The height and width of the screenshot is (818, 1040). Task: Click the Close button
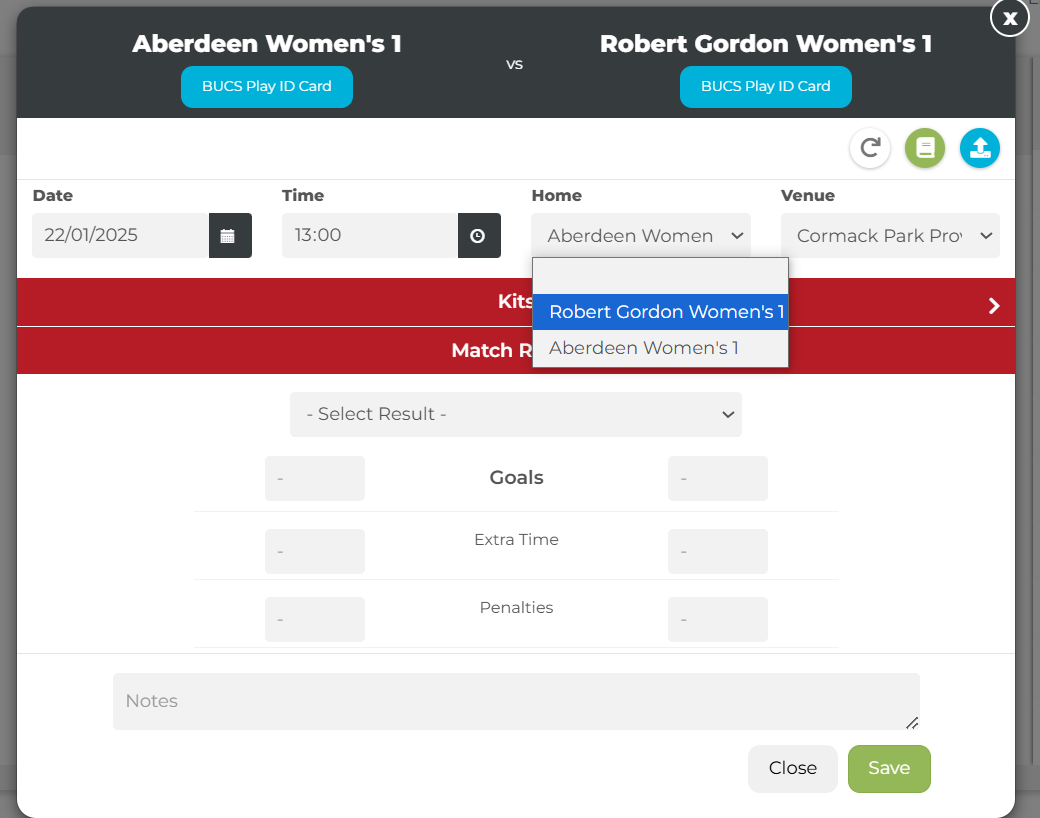(793, 768)
